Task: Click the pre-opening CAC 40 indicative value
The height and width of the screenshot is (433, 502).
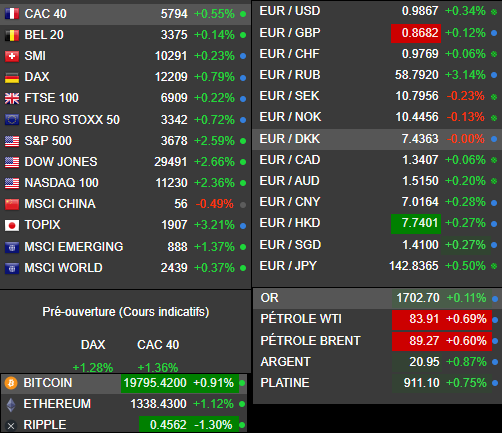Action: coord(158,368)
